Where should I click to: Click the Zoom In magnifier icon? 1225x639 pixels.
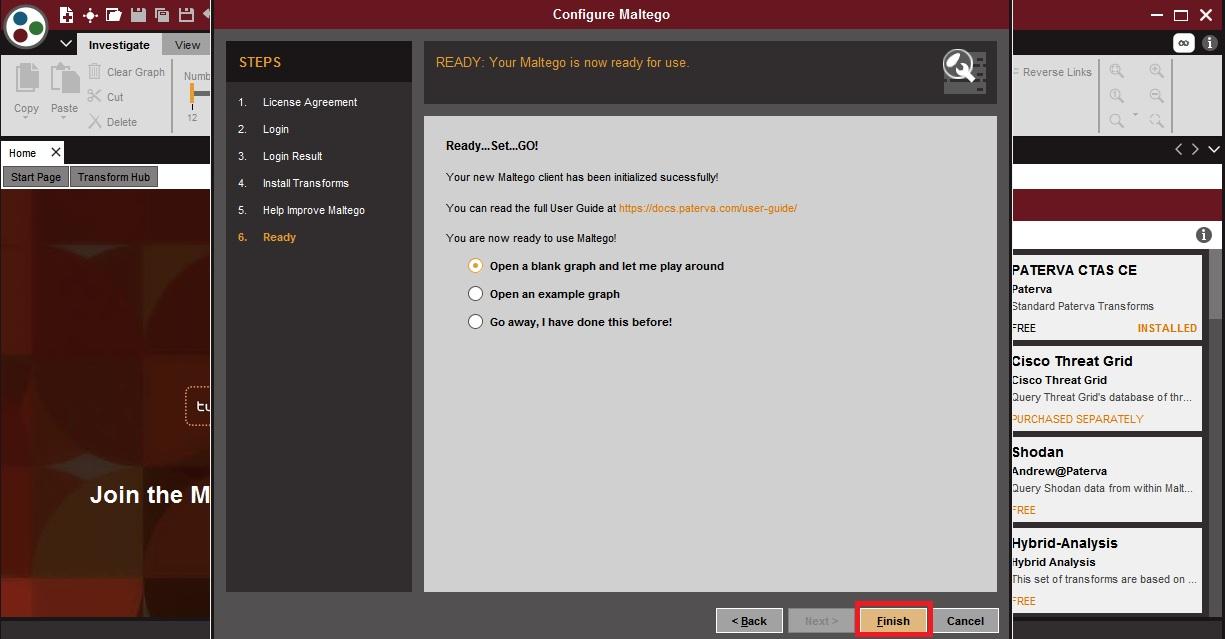click(x=1156, y=71)
